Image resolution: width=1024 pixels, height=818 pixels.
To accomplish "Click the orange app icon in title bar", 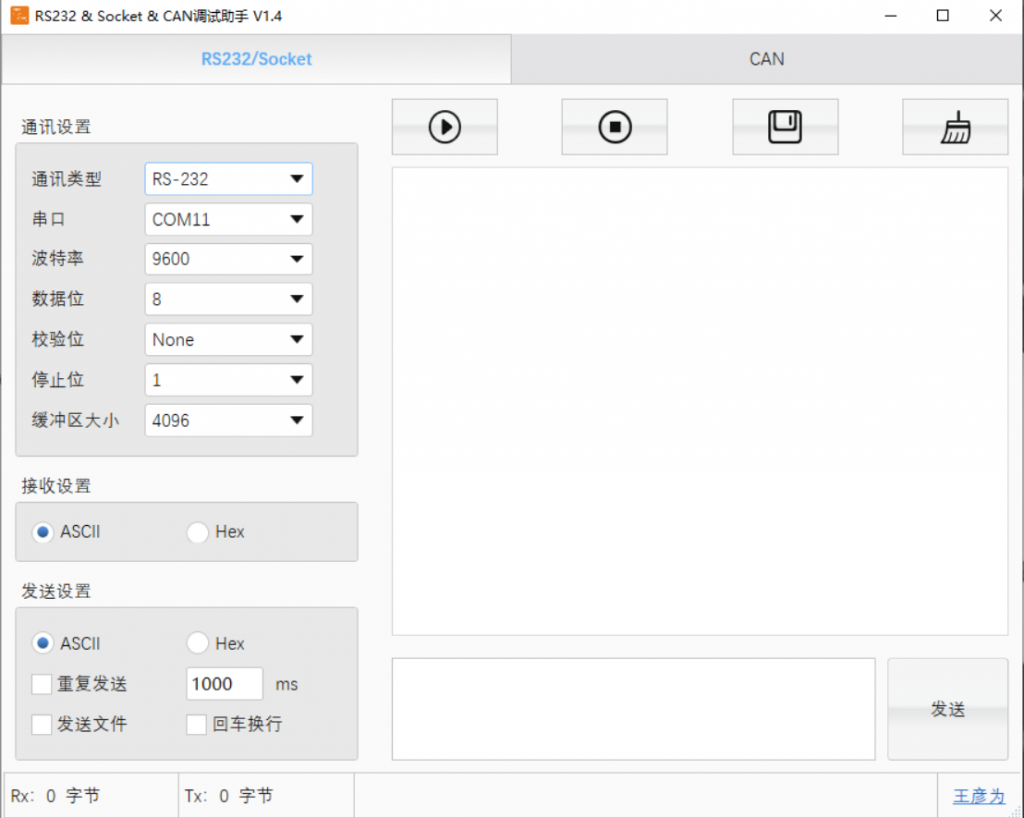I will pyautogui.click(x=20, y=16).
